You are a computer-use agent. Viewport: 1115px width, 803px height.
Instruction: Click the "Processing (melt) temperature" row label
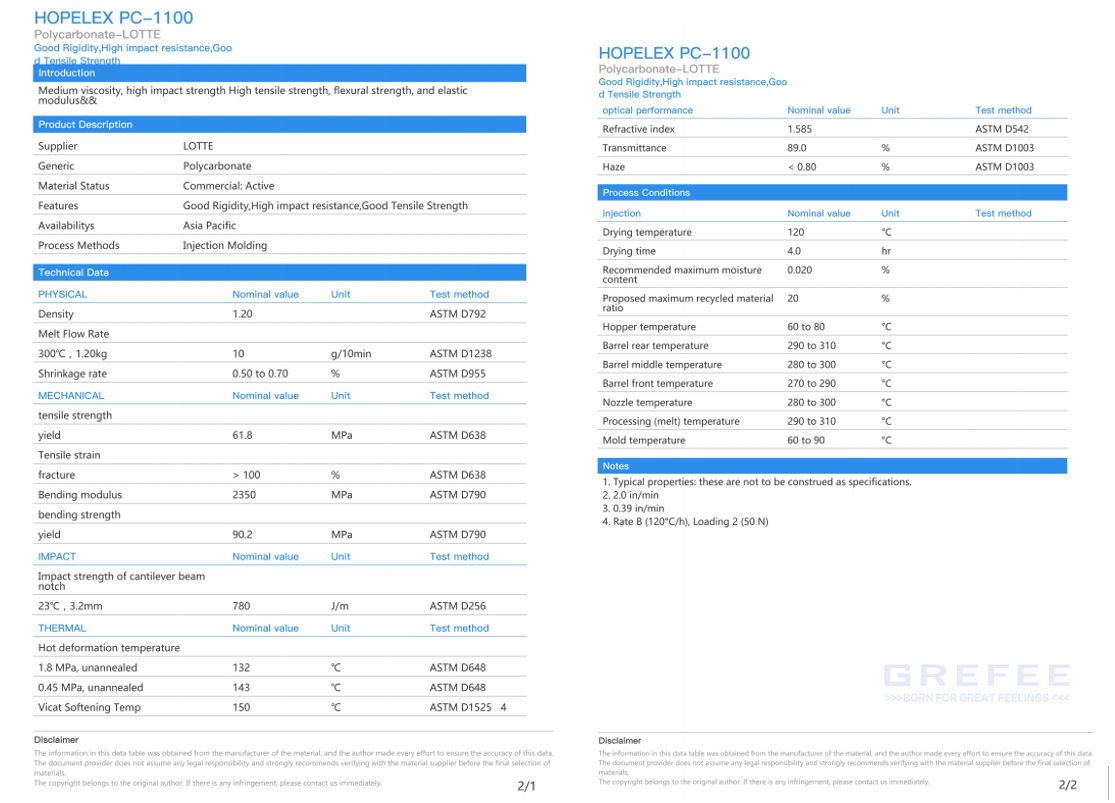(x=671, y=422)
